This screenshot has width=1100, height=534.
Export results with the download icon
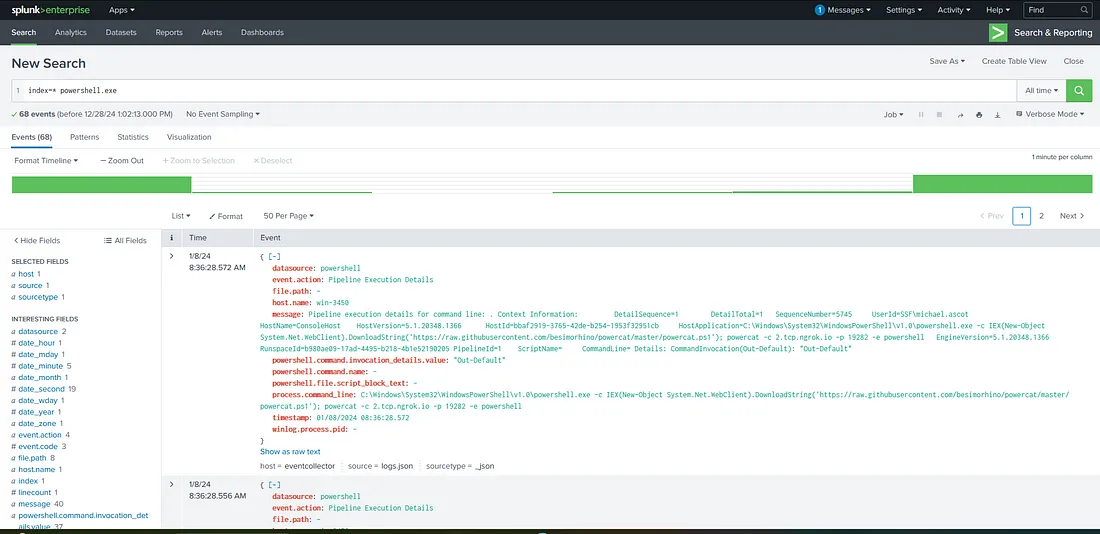[x=997, y=114]
